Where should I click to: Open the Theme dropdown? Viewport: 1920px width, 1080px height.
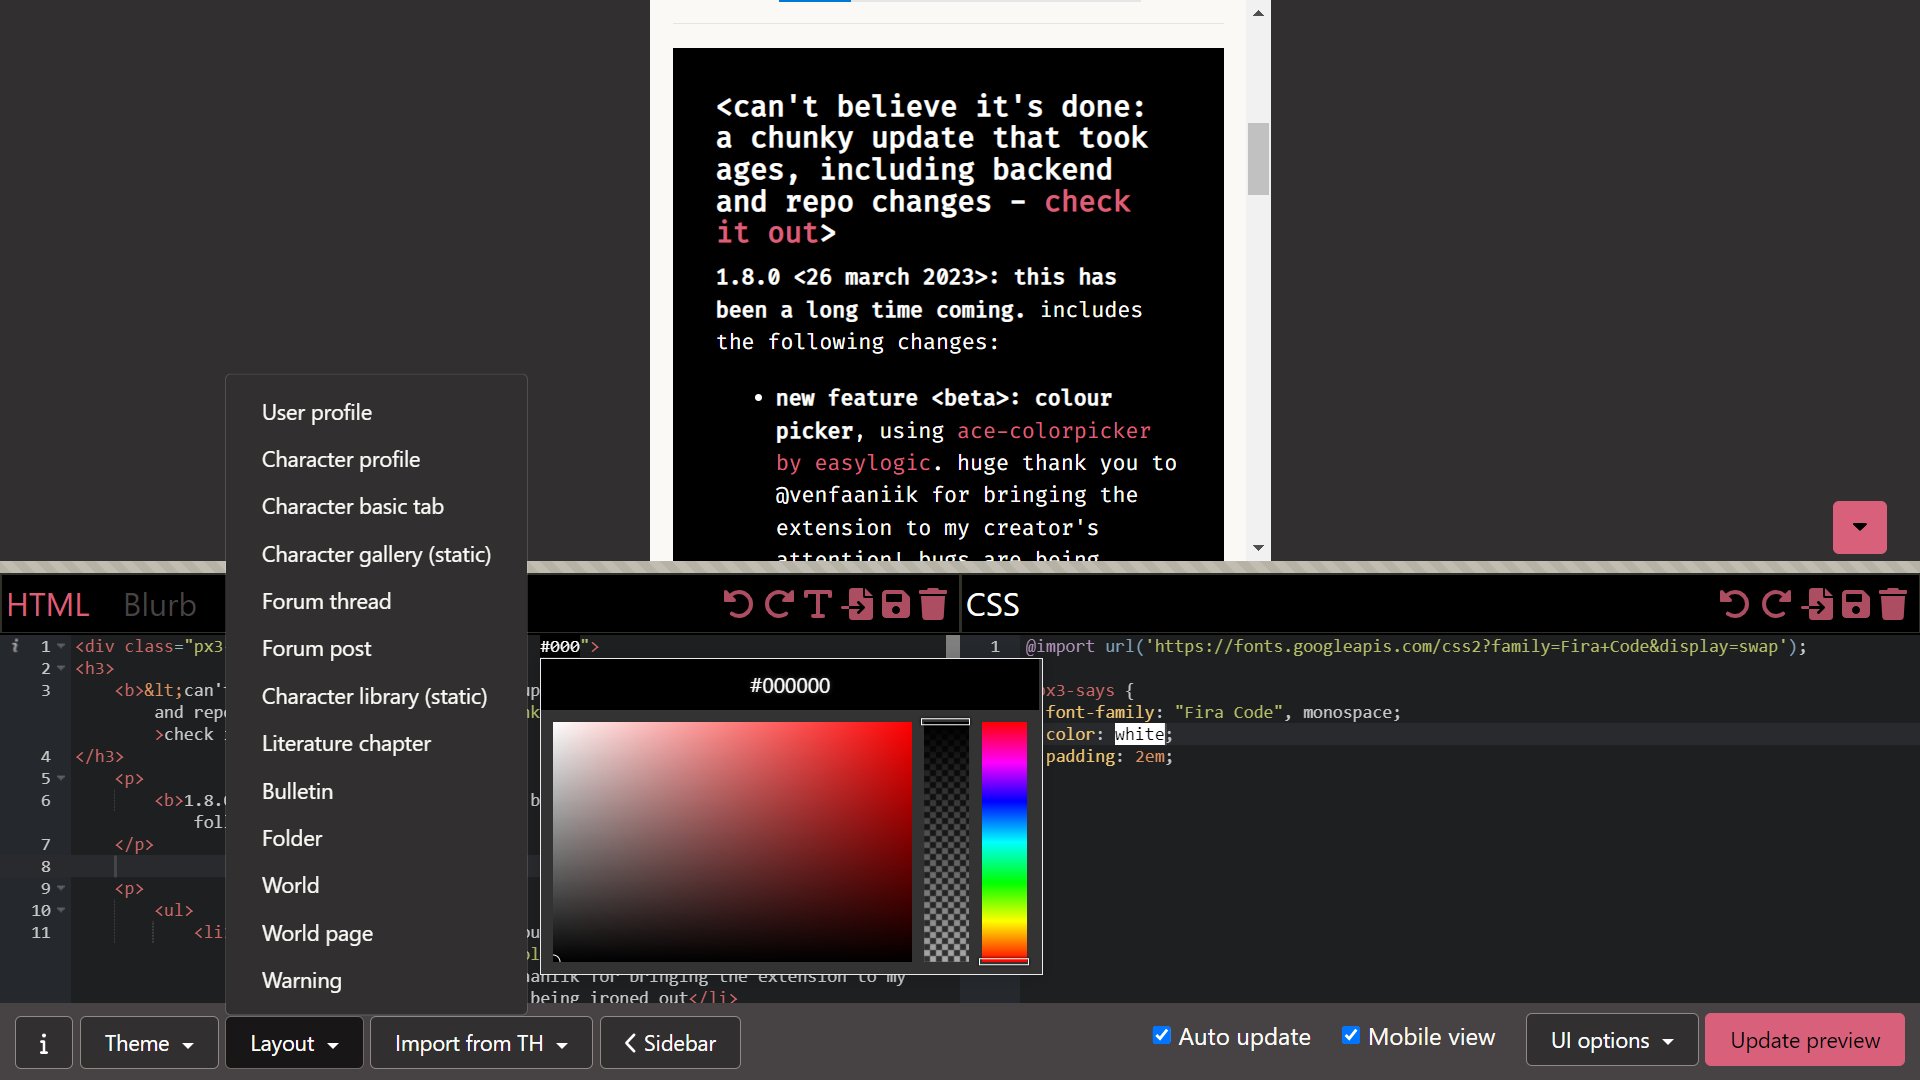[148, 1043]
